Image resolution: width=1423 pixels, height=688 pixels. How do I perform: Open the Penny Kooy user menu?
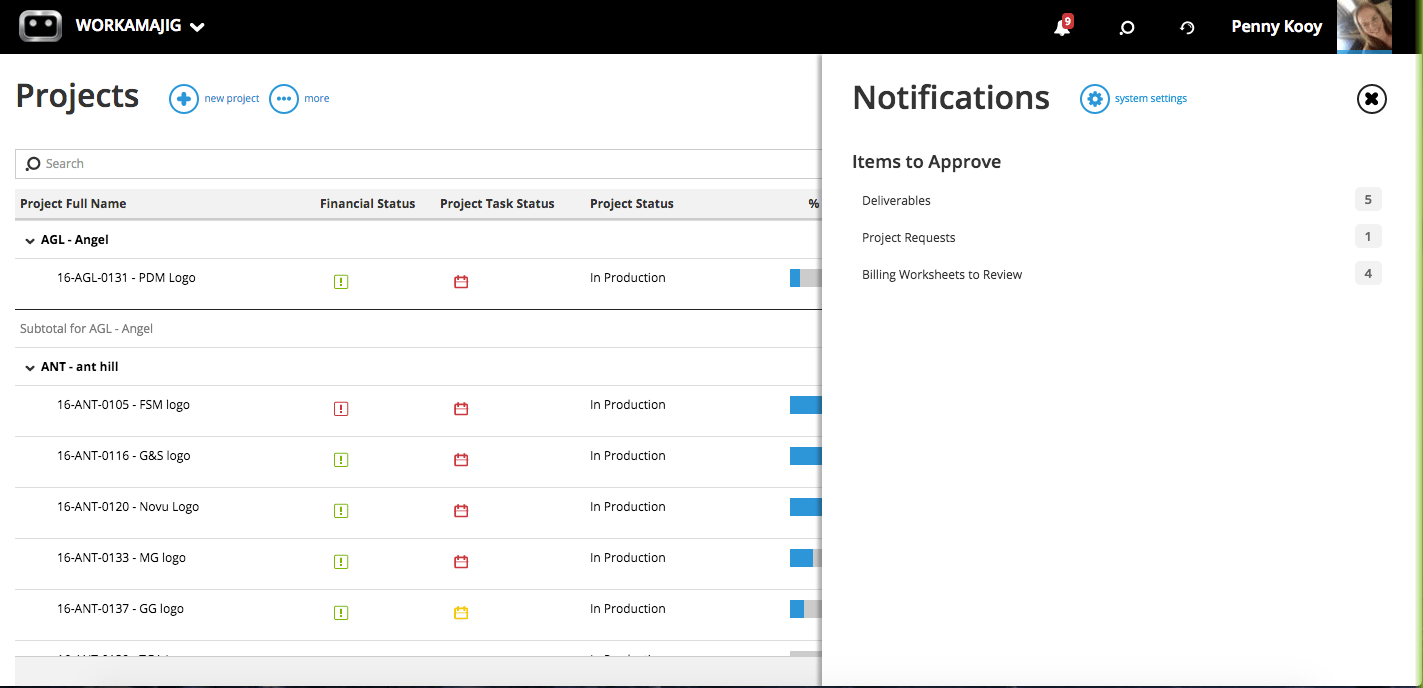coord(1276,26)
